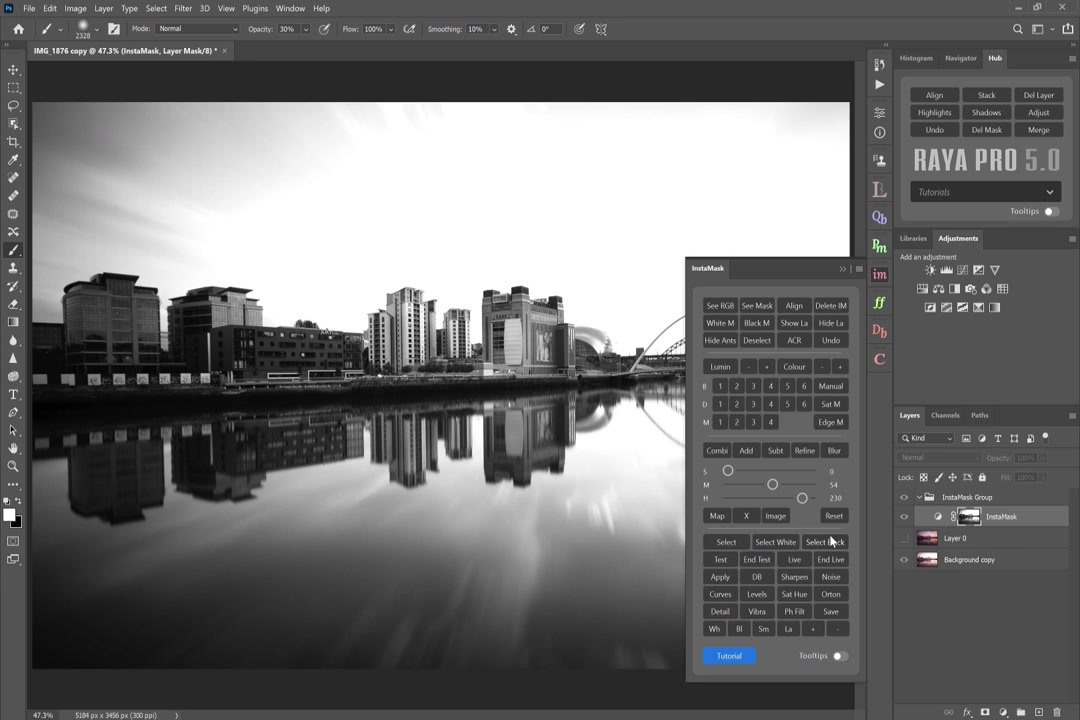Viewport: 1080px width, 720px height.
Task: Open the Filter menu
Action: [x=183, y=8]
